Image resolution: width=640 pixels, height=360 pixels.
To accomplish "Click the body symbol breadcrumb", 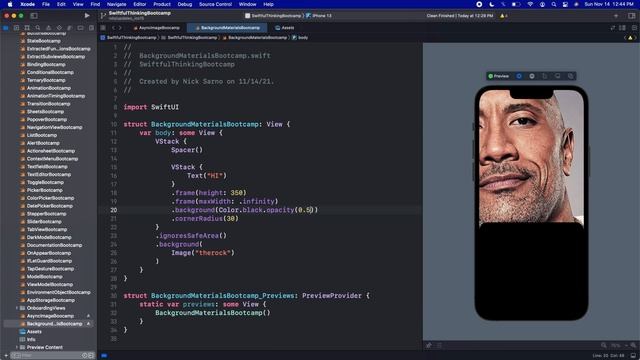I will point(300,38).
